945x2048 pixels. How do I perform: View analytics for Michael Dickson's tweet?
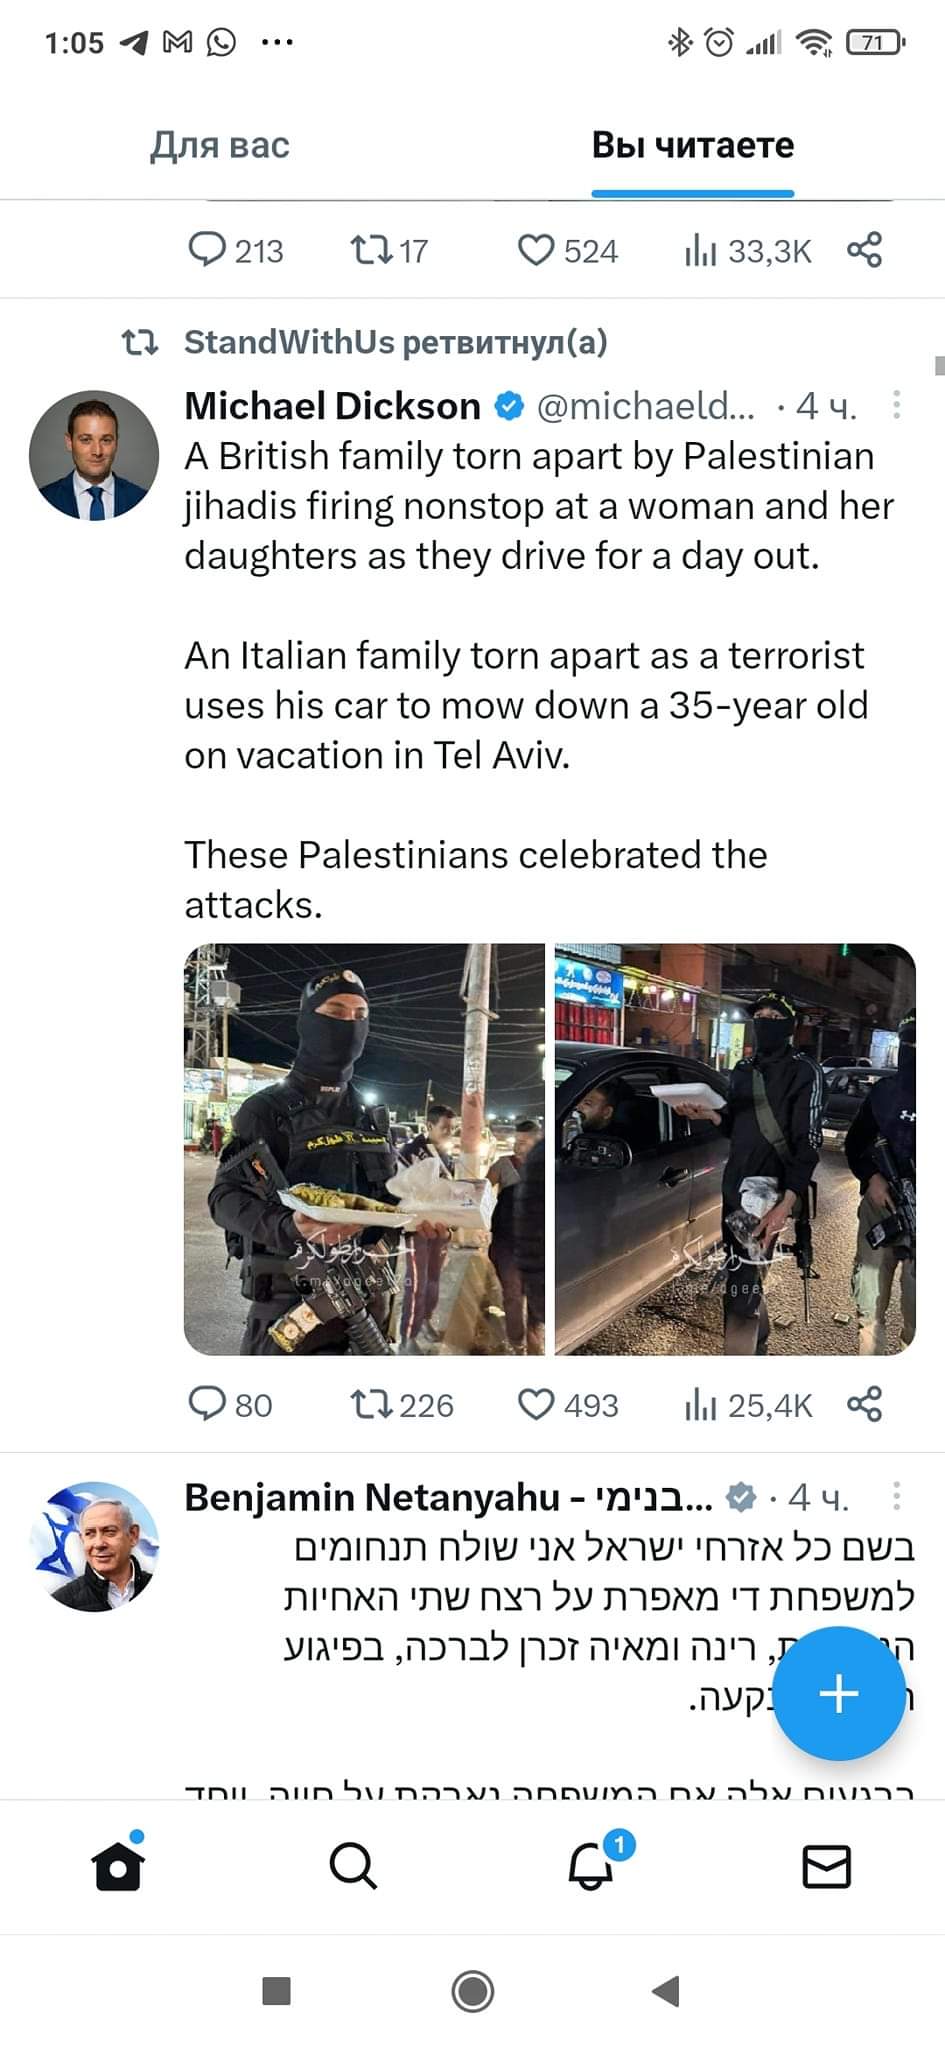pyautogui.click(x=701, y=1404)
